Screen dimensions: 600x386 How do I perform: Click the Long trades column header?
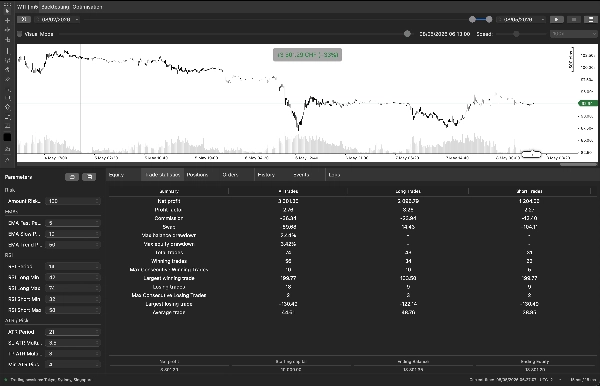pyautogui.click(x=408, y=191)
